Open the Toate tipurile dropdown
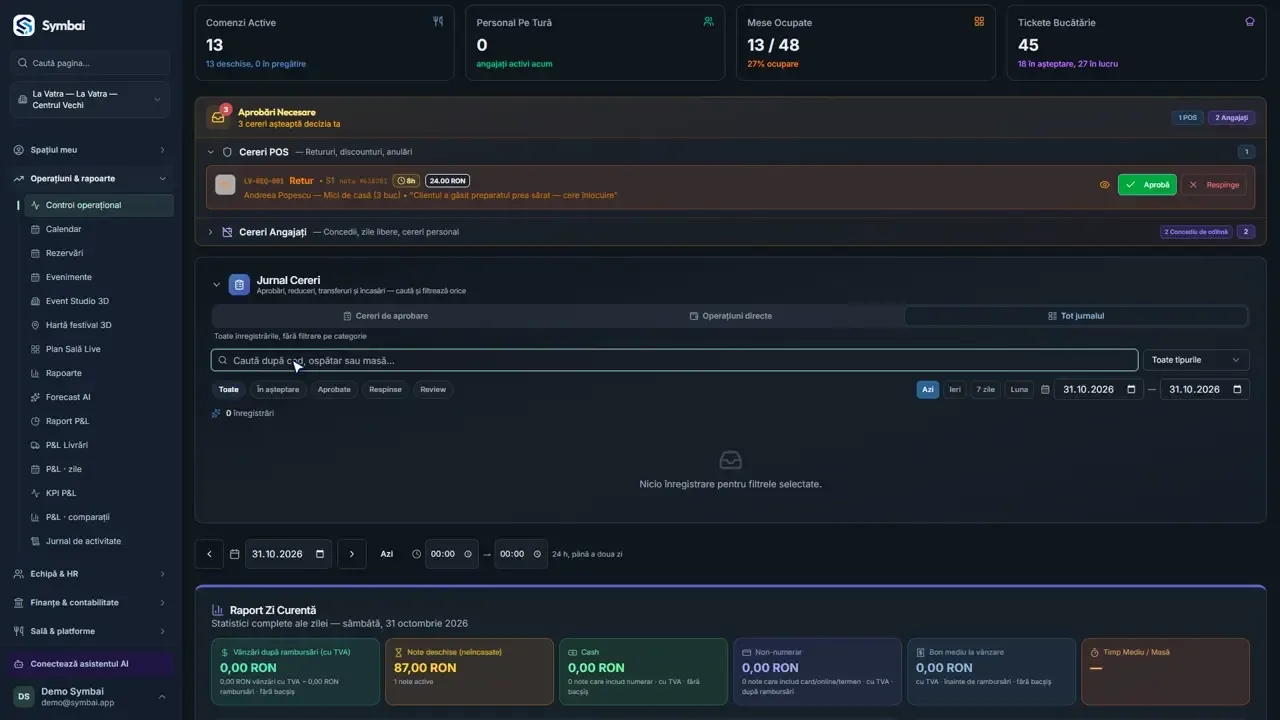1280x720 pixels. [1196, 360]
